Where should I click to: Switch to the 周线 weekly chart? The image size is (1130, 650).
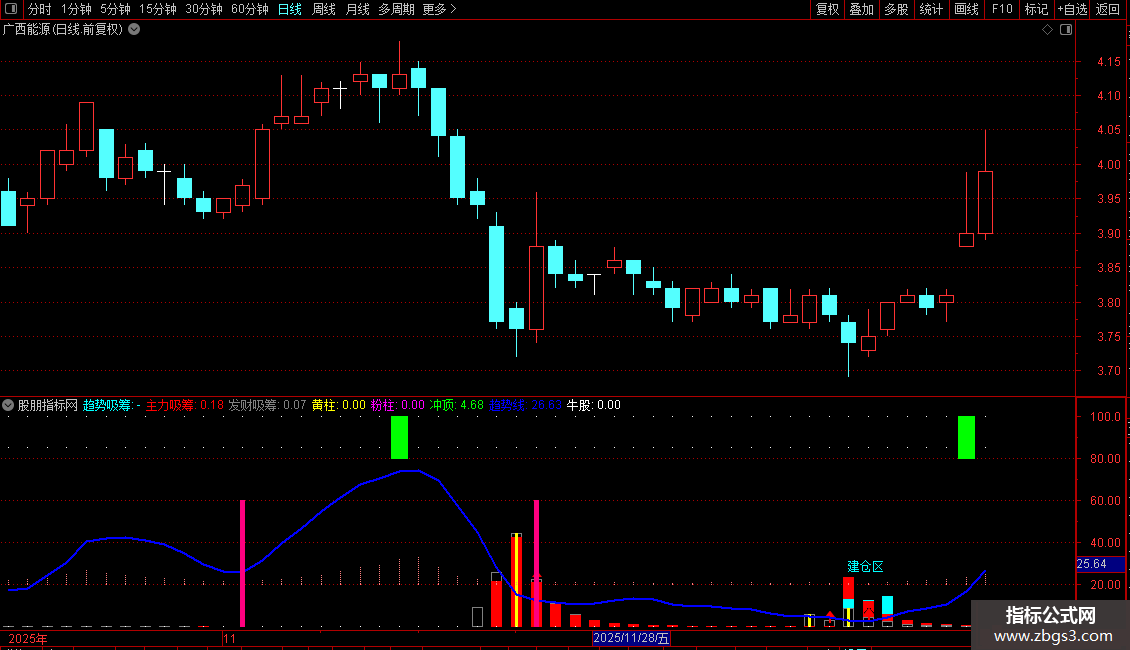click(x=324, y=9)
